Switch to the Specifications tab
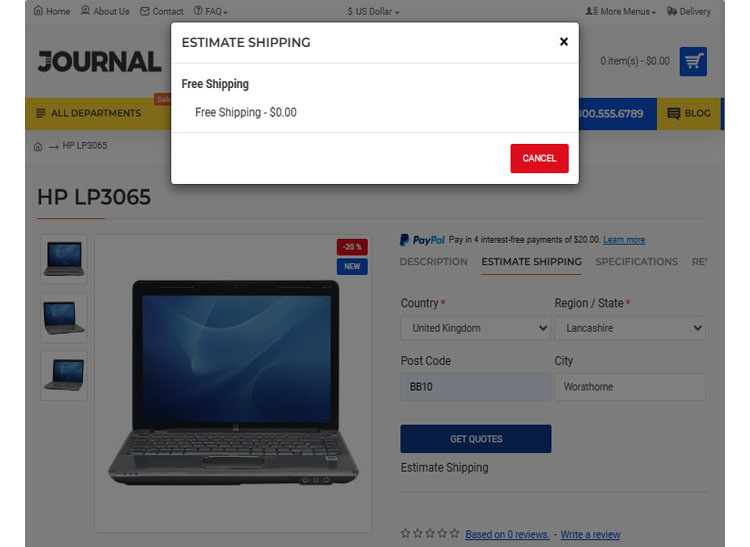Image resolution: width=750 pixels, height=547 pixels. click(637, 262)
